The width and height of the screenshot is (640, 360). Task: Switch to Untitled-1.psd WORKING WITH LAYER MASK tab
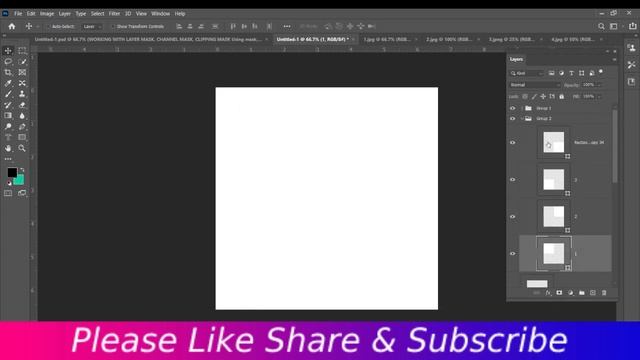pyautogui.click(x=148, y=40)
